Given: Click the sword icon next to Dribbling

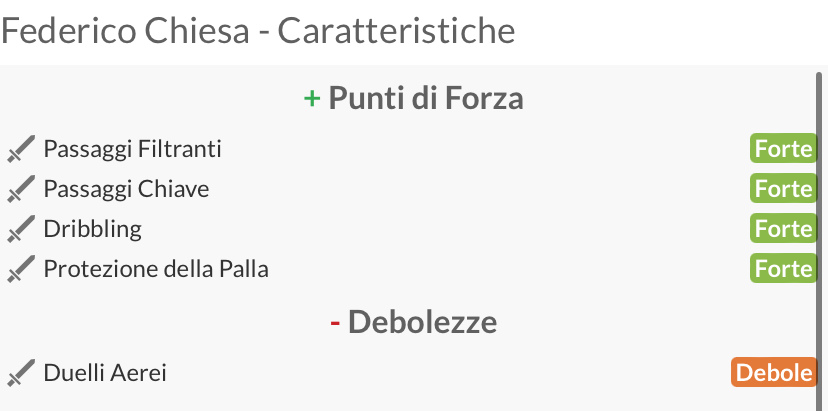Looking at the screenshot, I should (x=21, y=229).
